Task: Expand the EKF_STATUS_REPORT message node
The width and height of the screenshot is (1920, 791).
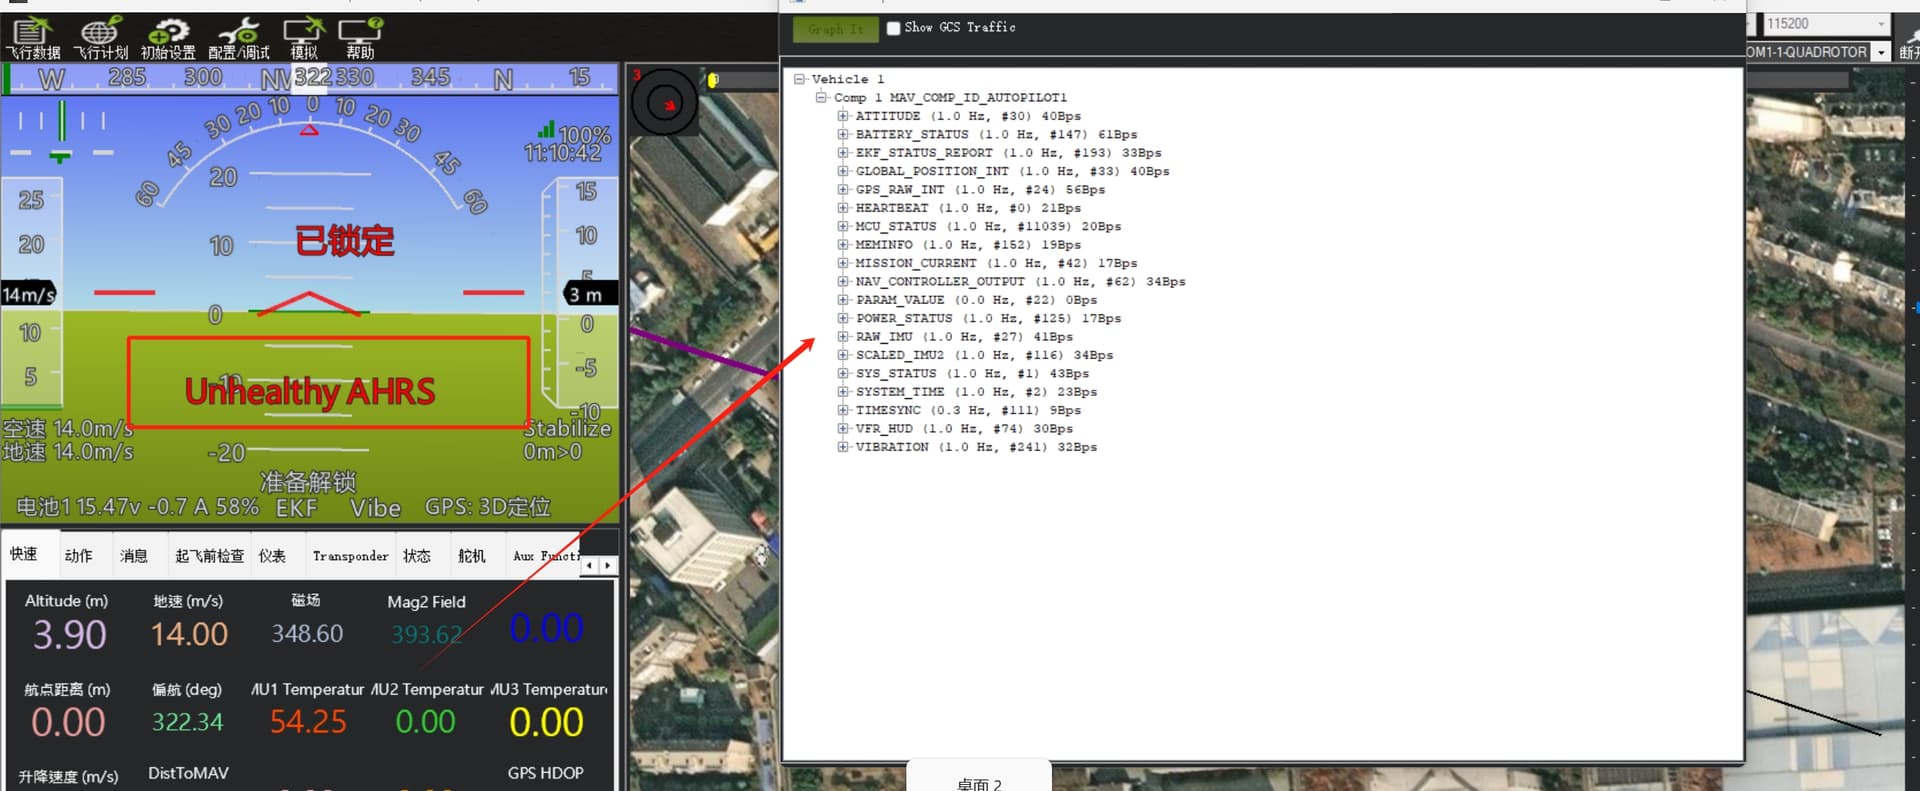Action: (x=843, y=153)
